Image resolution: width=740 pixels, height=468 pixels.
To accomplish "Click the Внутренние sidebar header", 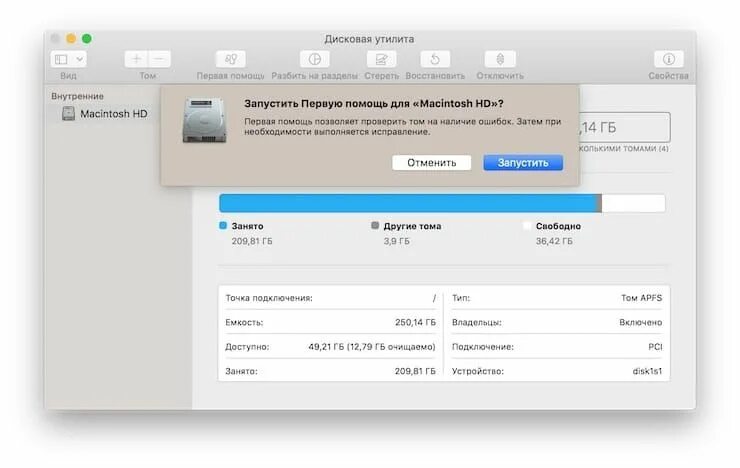I will point(77,96).
